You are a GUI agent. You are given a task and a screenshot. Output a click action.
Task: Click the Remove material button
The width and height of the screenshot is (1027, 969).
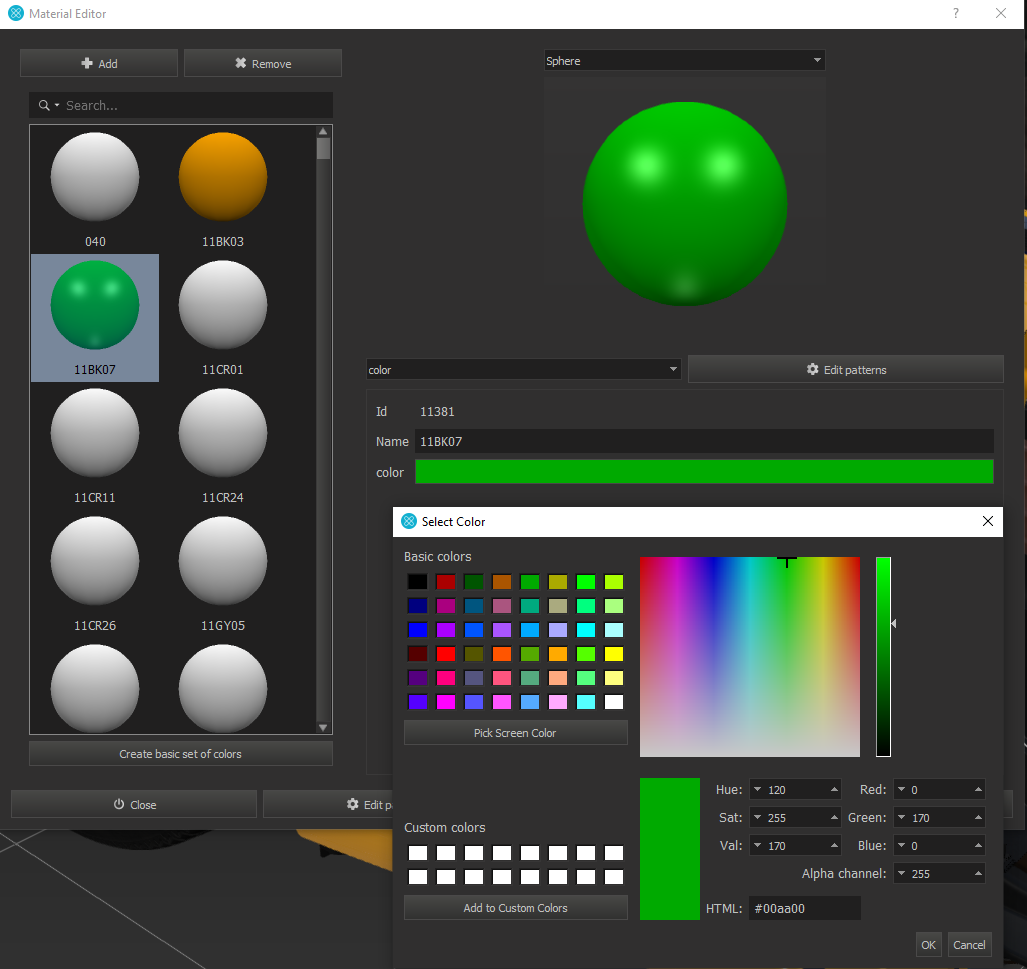[x=262, y=63]
